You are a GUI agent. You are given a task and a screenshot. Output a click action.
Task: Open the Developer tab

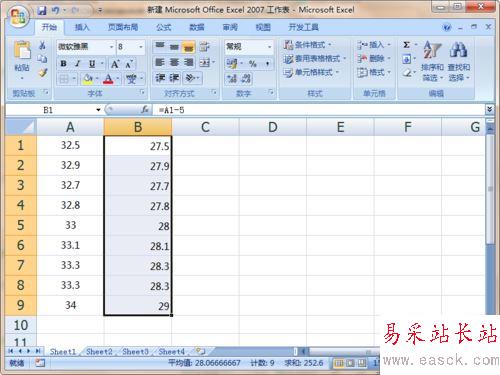[x=303, y=27]
